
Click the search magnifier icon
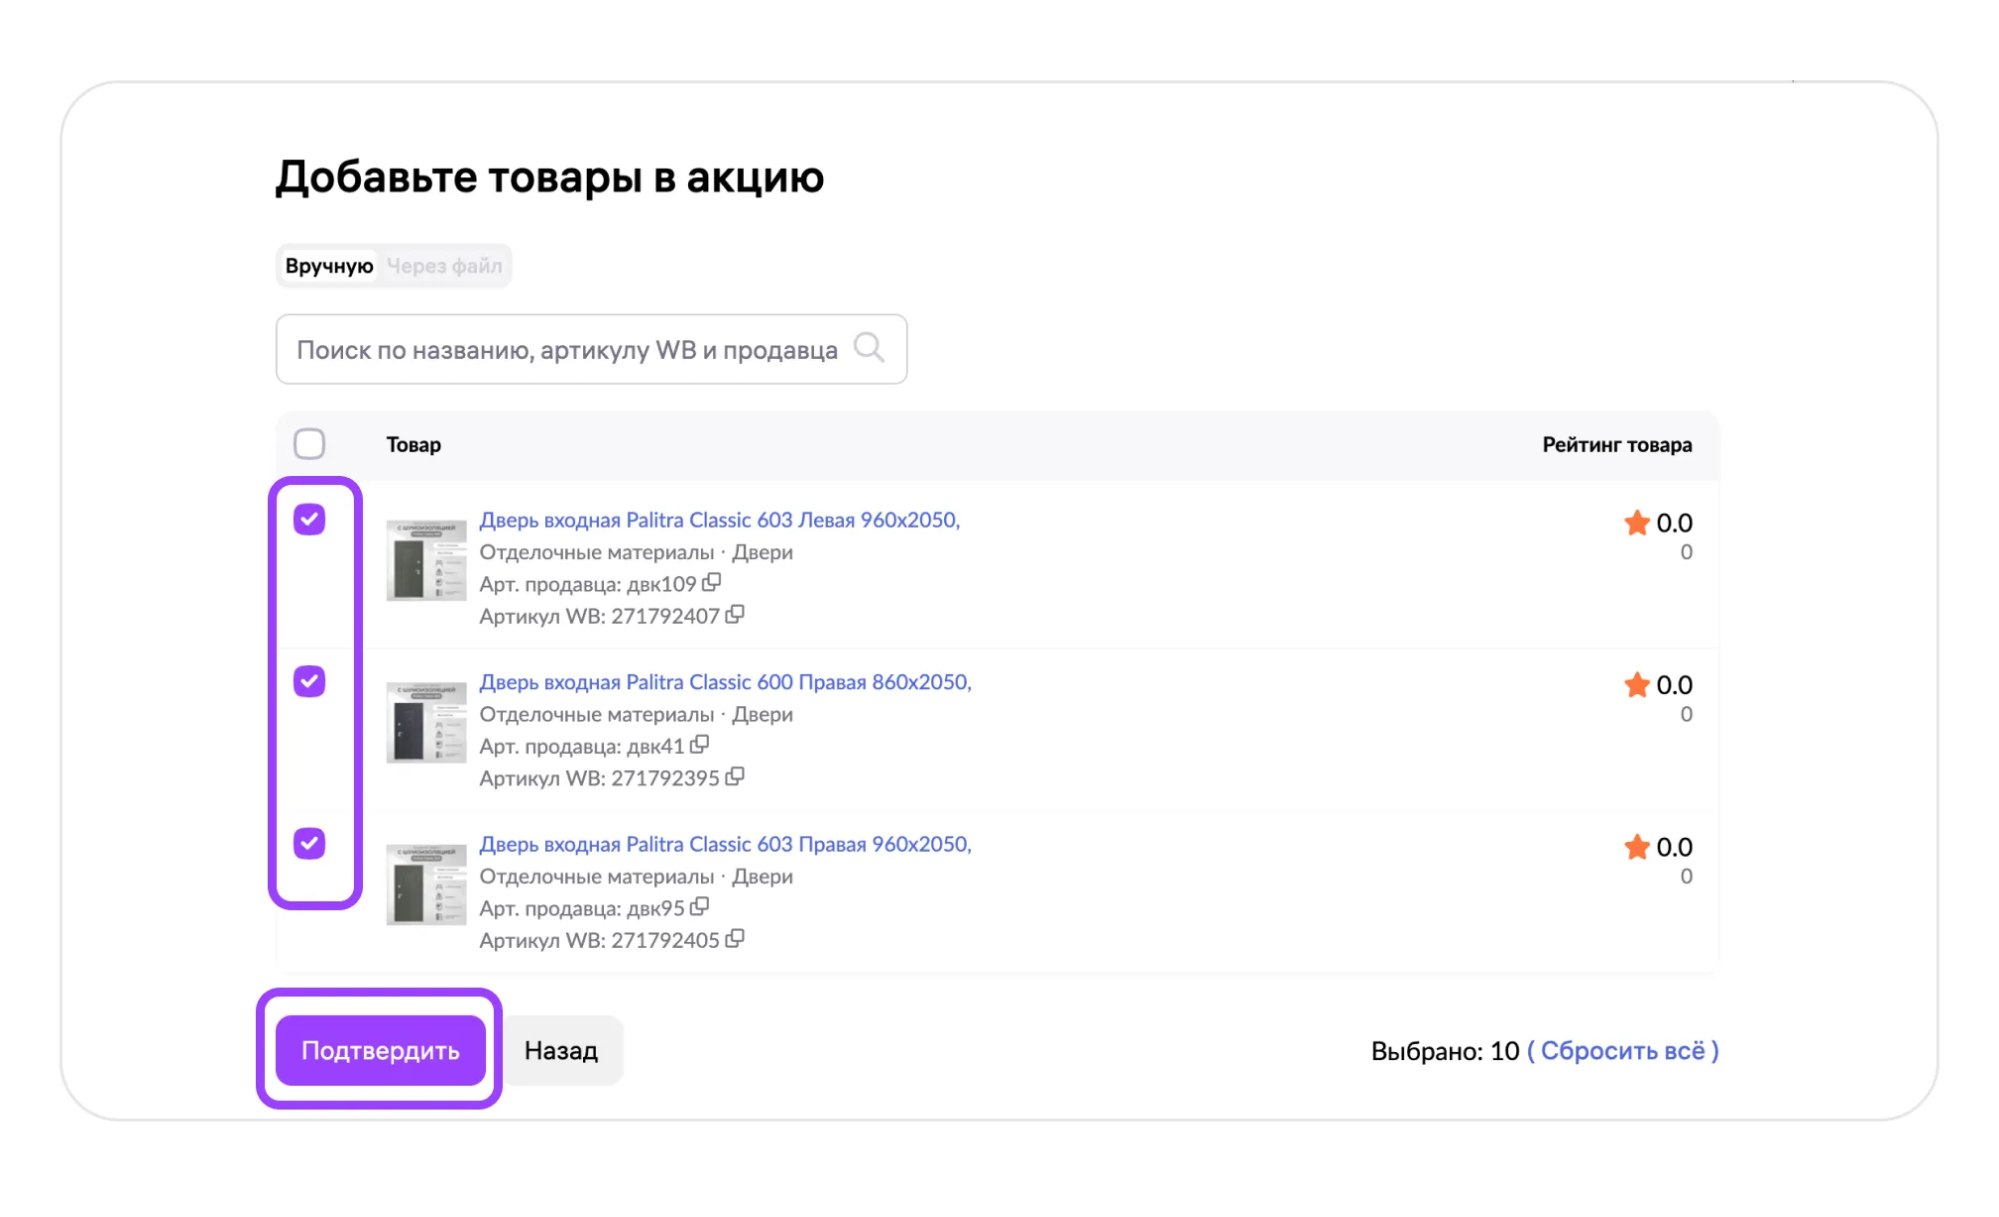tap(868, 348)
